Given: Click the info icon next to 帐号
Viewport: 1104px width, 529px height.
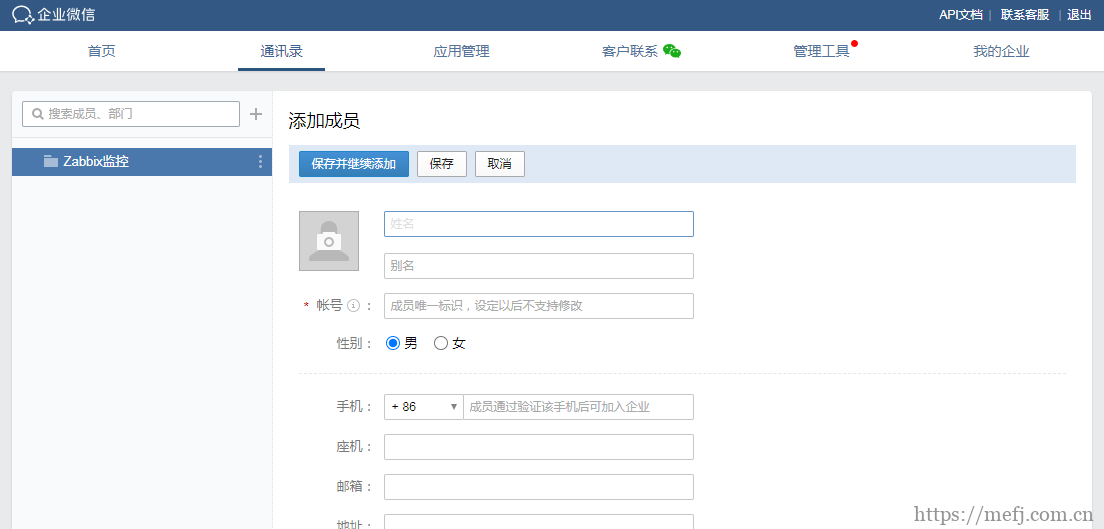Looking at the screenshot, I should point(353,306).
